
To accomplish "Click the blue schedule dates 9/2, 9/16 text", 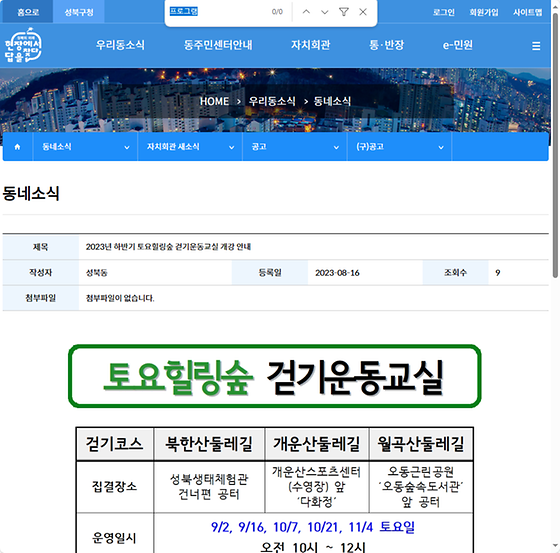I will [x=312, y=527].
